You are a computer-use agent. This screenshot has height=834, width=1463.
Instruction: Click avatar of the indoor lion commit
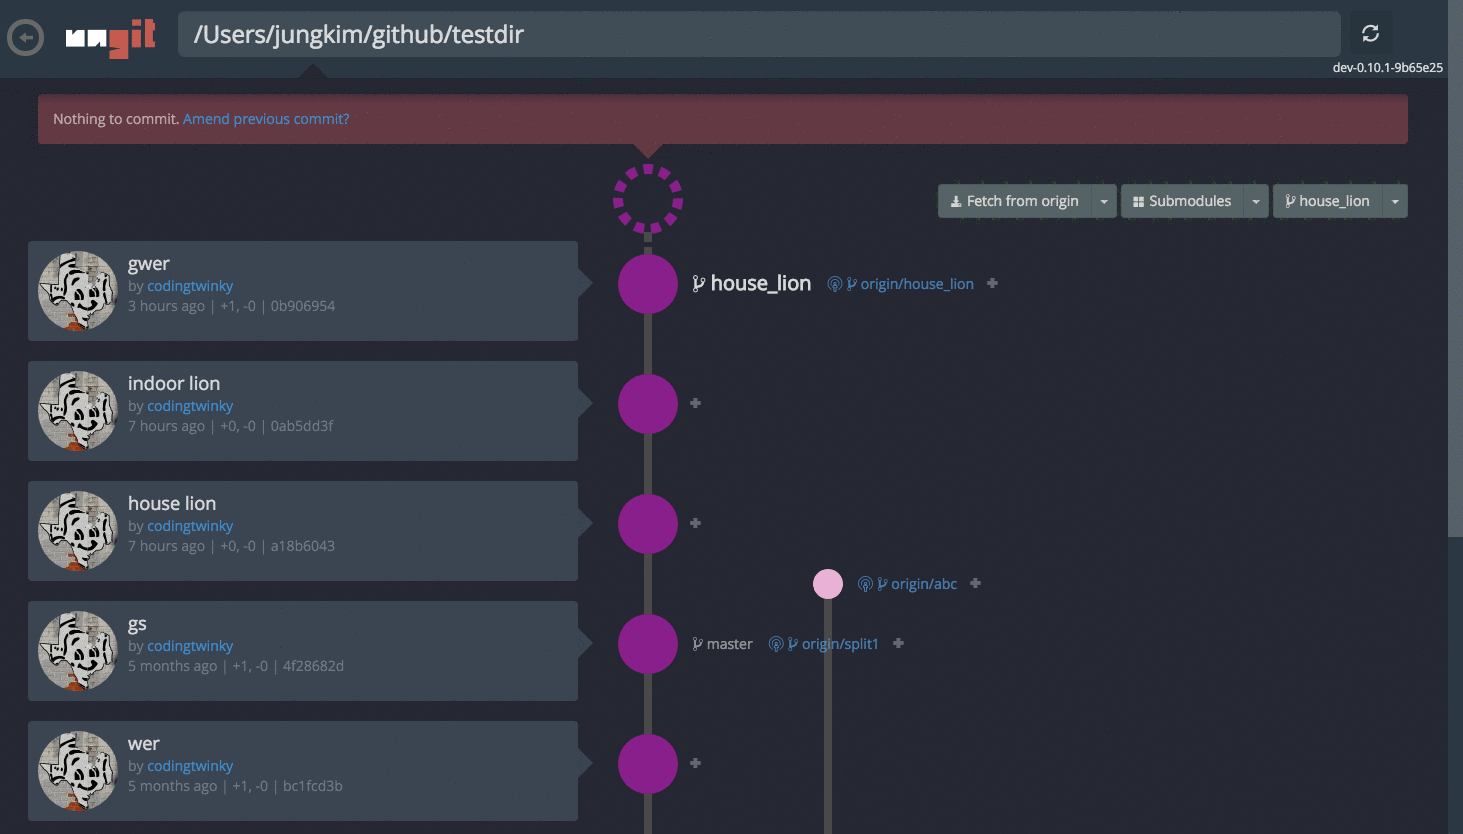click(x=78, y=411)
